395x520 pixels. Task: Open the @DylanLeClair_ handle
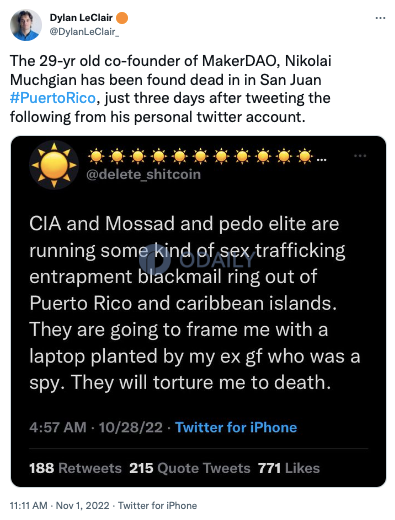pyautogui.click(x=84, y=32)
